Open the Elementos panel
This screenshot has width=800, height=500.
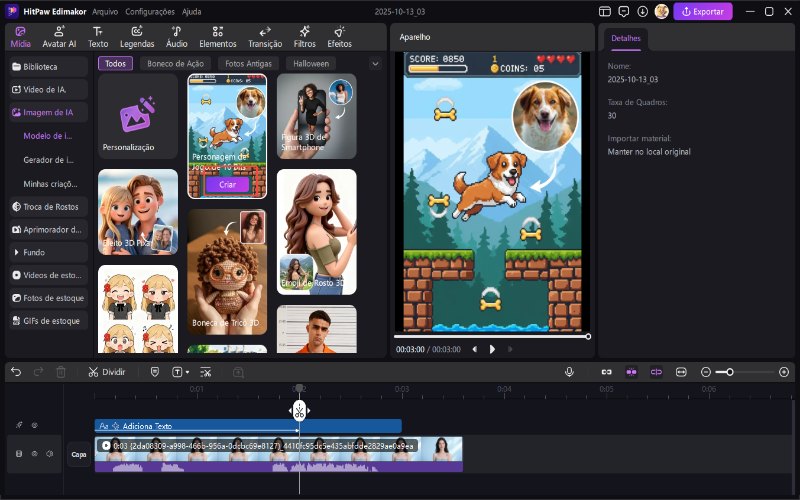tap(218, 37)
